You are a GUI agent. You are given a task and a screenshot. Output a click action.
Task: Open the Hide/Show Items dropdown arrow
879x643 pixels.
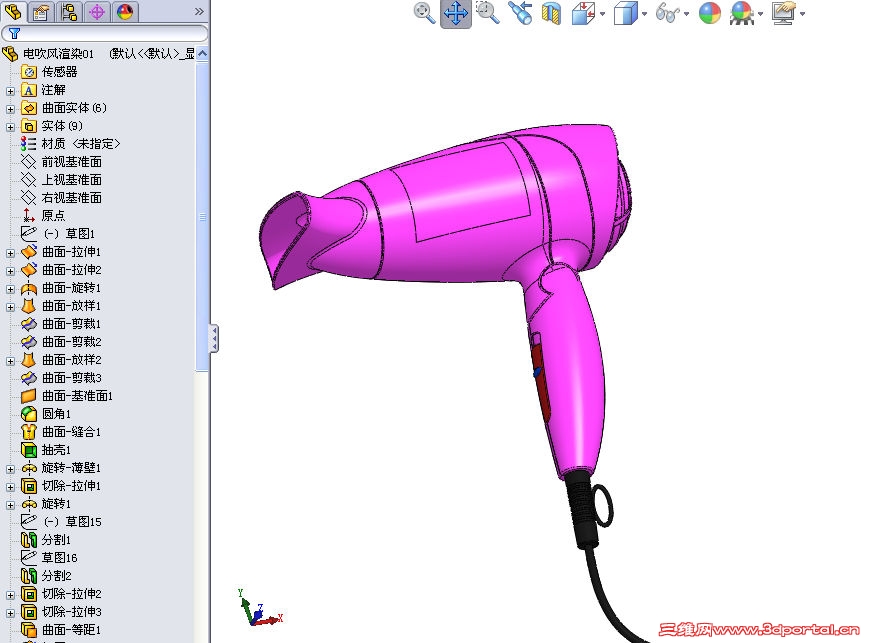click(687, 14)
